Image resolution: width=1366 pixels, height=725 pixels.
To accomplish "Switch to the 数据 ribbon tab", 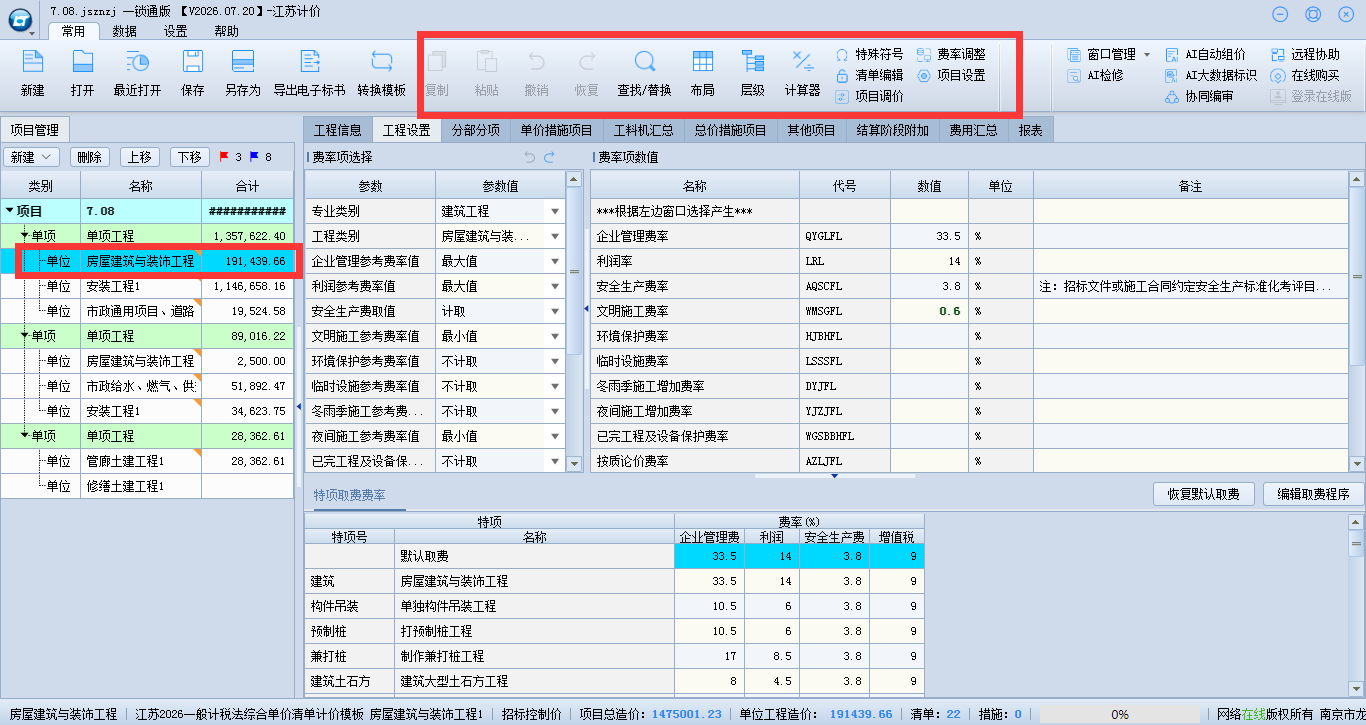I will 124,31.
